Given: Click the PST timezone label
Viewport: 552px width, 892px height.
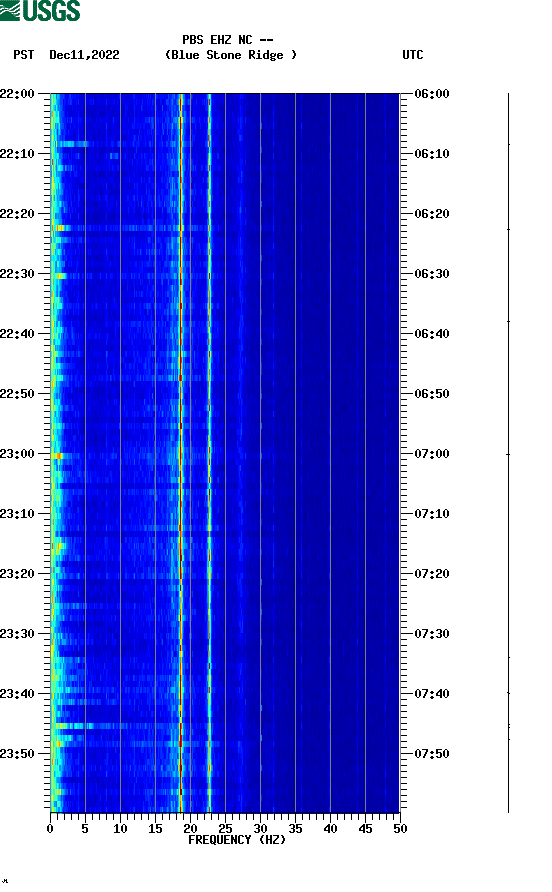Looking at the screenshot, I should (x=24, y=55).
